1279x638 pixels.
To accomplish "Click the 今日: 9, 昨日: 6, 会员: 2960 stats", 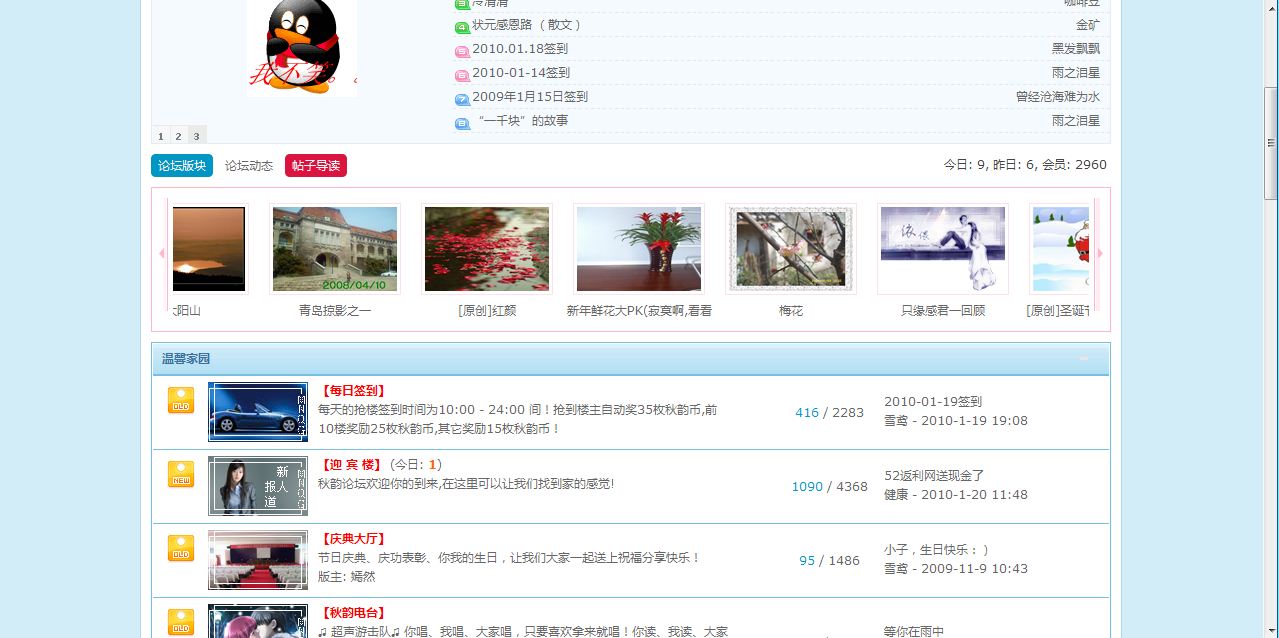I will pos(1025,165).
